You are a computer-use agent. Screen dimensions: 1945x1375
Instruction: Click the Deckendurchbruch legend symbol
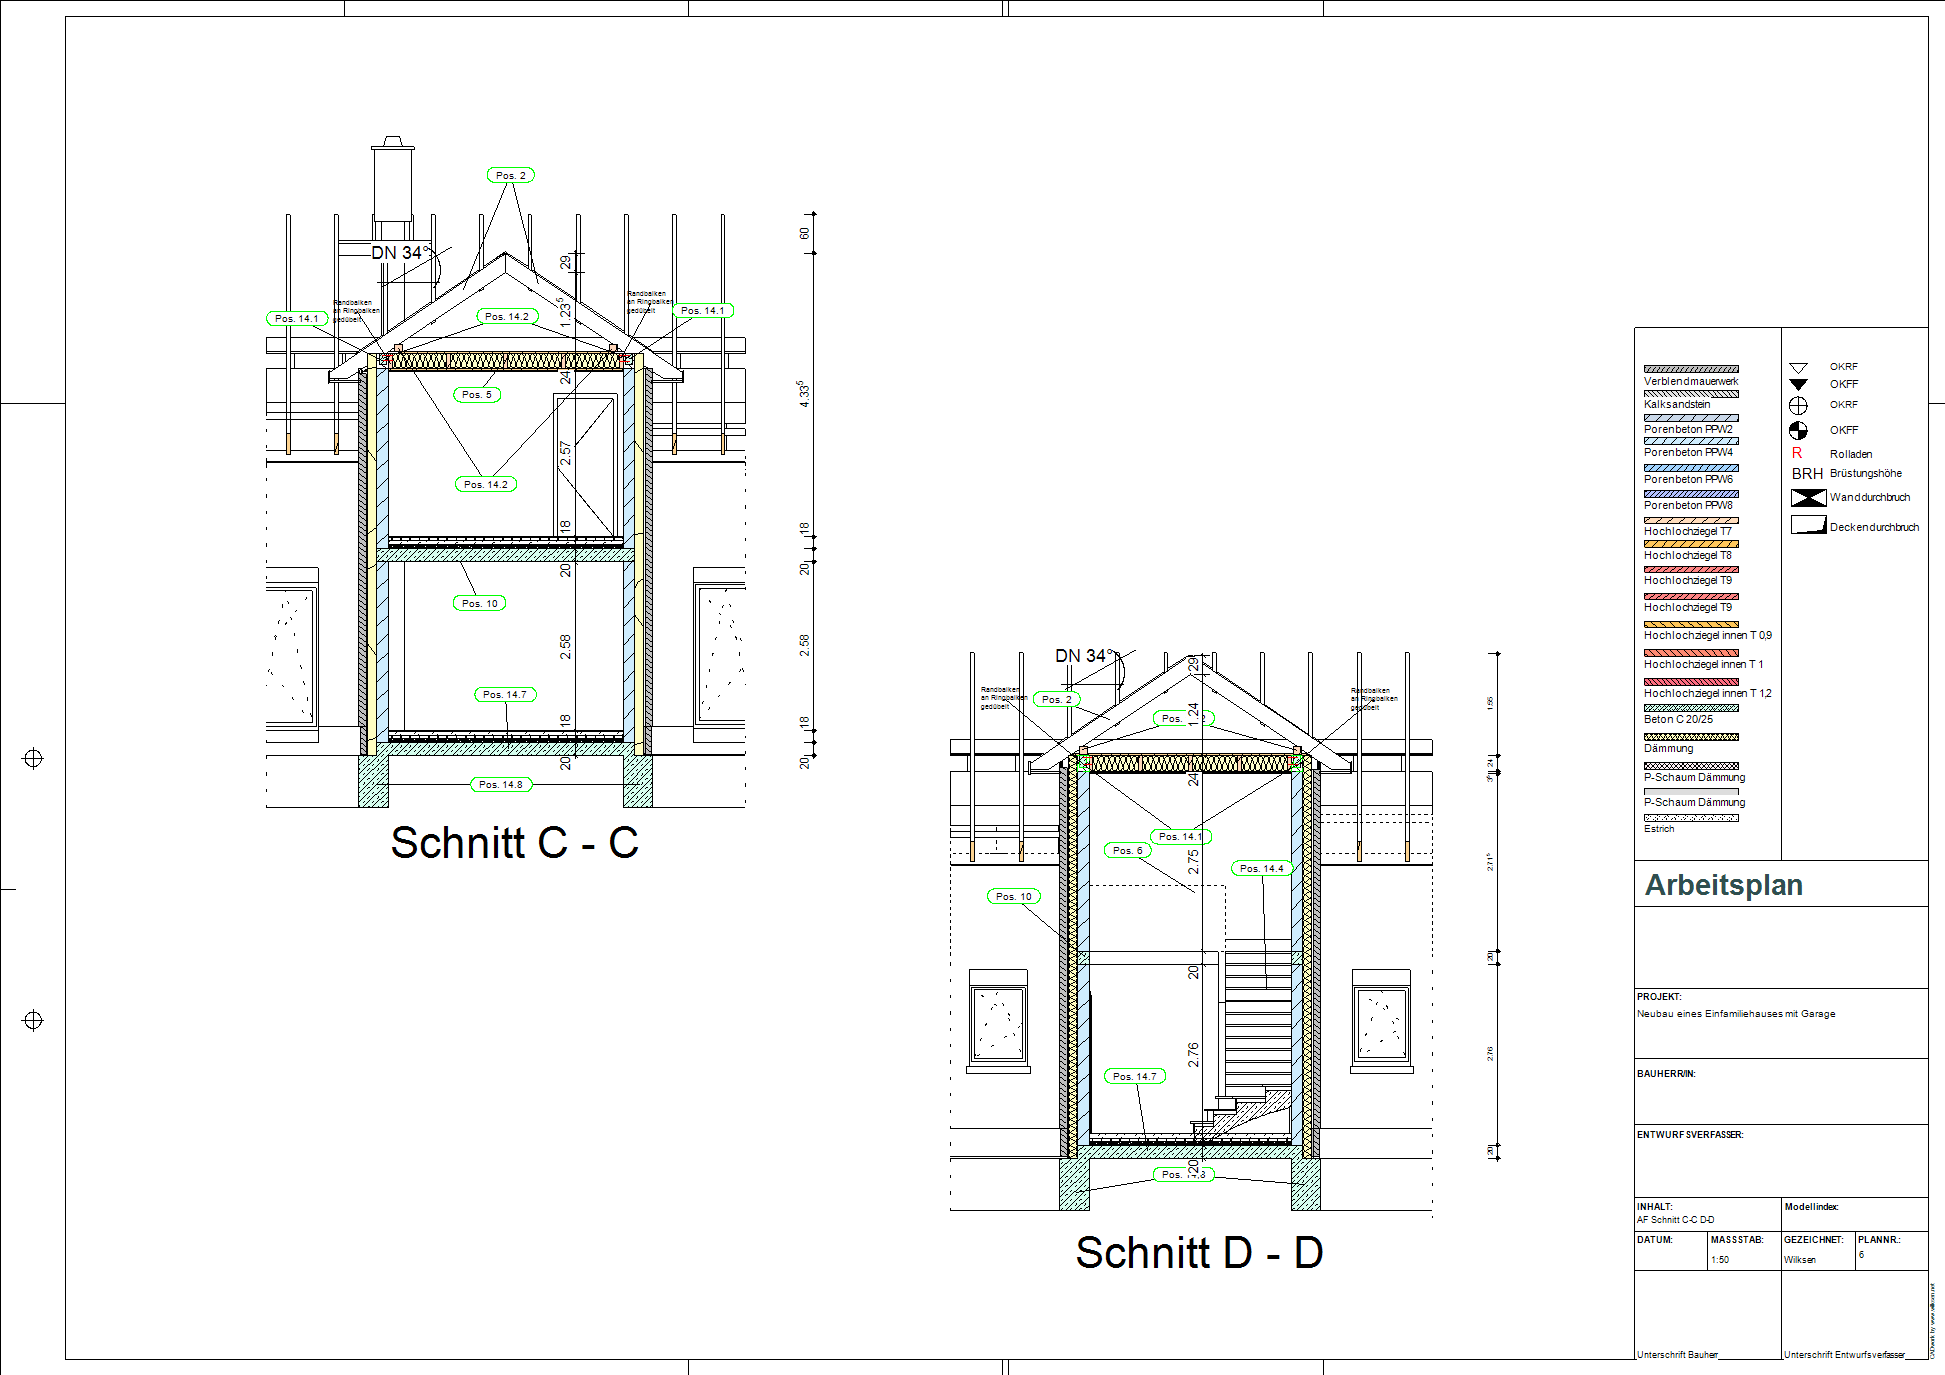[1808, 525]
